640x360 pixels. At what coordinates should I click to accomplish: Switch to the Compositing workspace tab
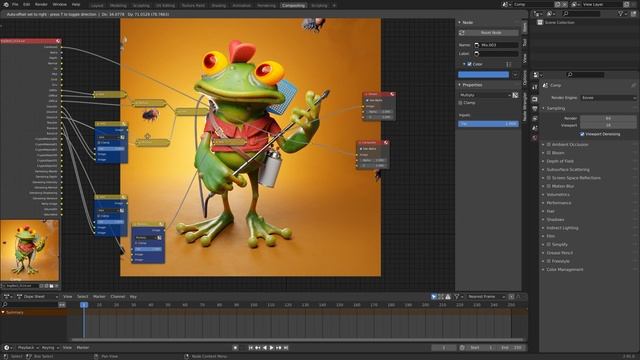pyautogui.click(x=293, y=5)
